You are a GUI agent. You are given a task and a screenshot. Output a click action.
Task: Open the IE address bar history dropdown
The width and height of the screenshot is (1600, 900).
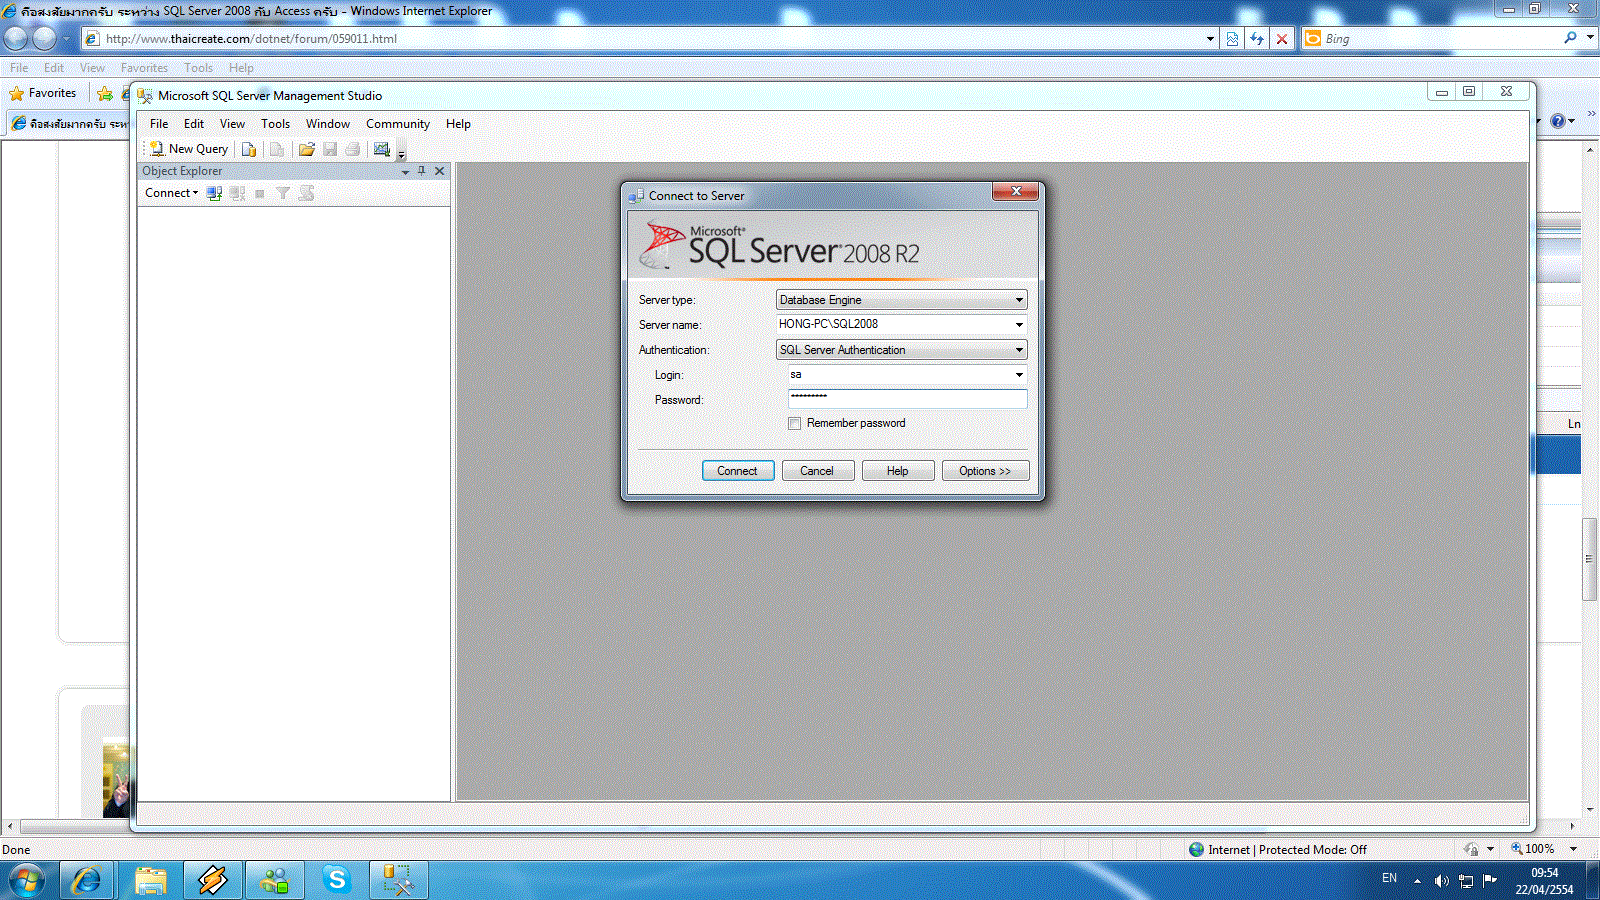[x=1210, y=39]
